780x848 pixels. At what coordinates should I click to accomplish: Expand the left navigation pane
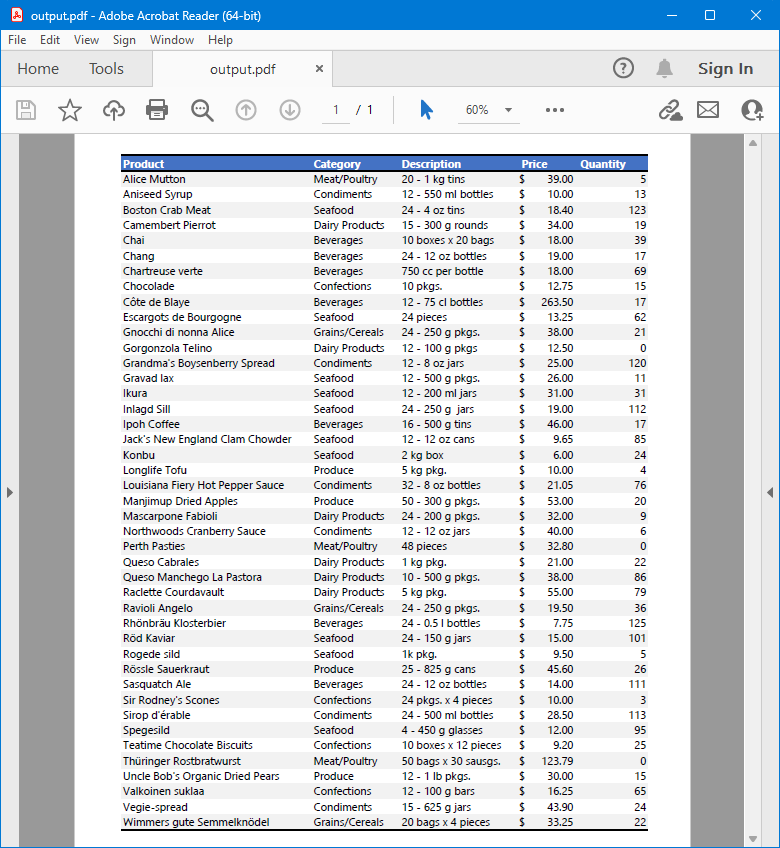point(9,492)
